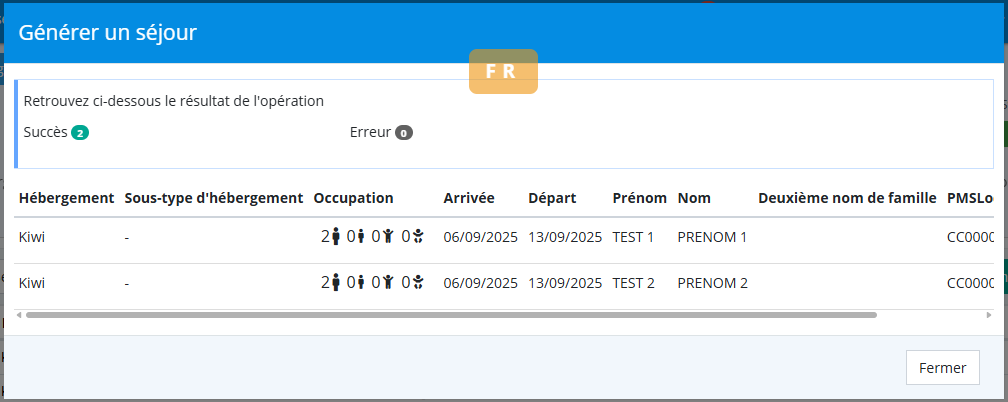
Task: Click the teenager occupancy icon in second row
Action: pyautogui.click(x=361, y=283)
